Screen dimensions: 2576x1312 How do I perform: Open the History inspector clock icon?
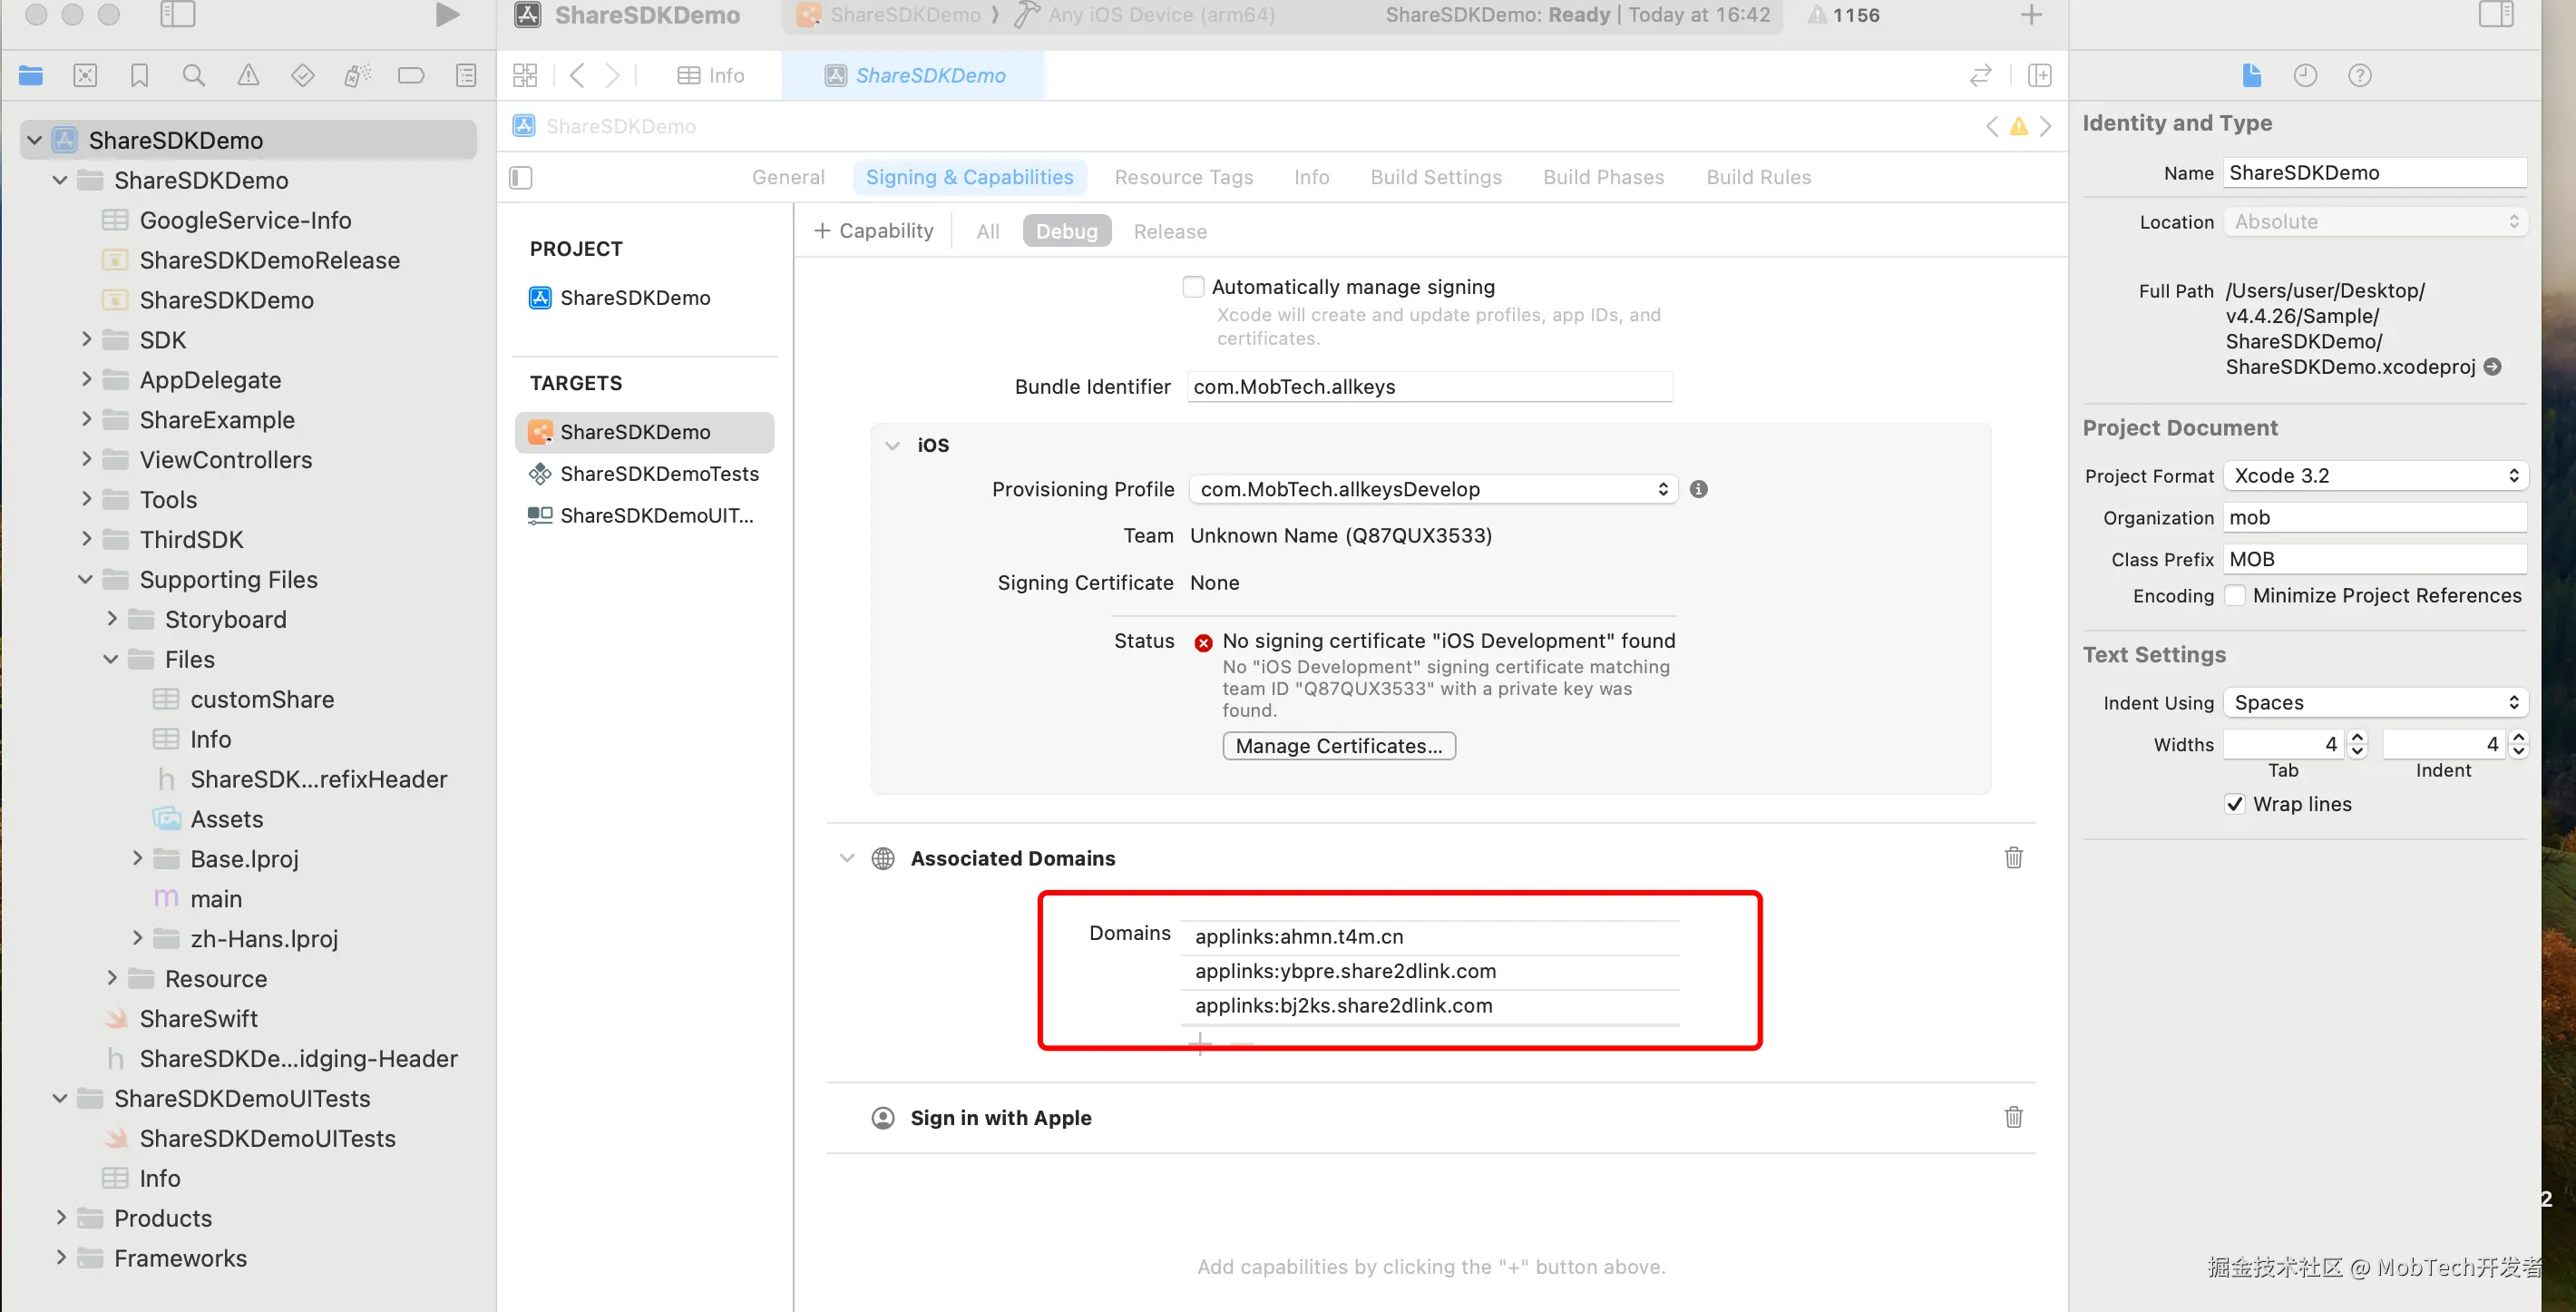(2305, 75)
